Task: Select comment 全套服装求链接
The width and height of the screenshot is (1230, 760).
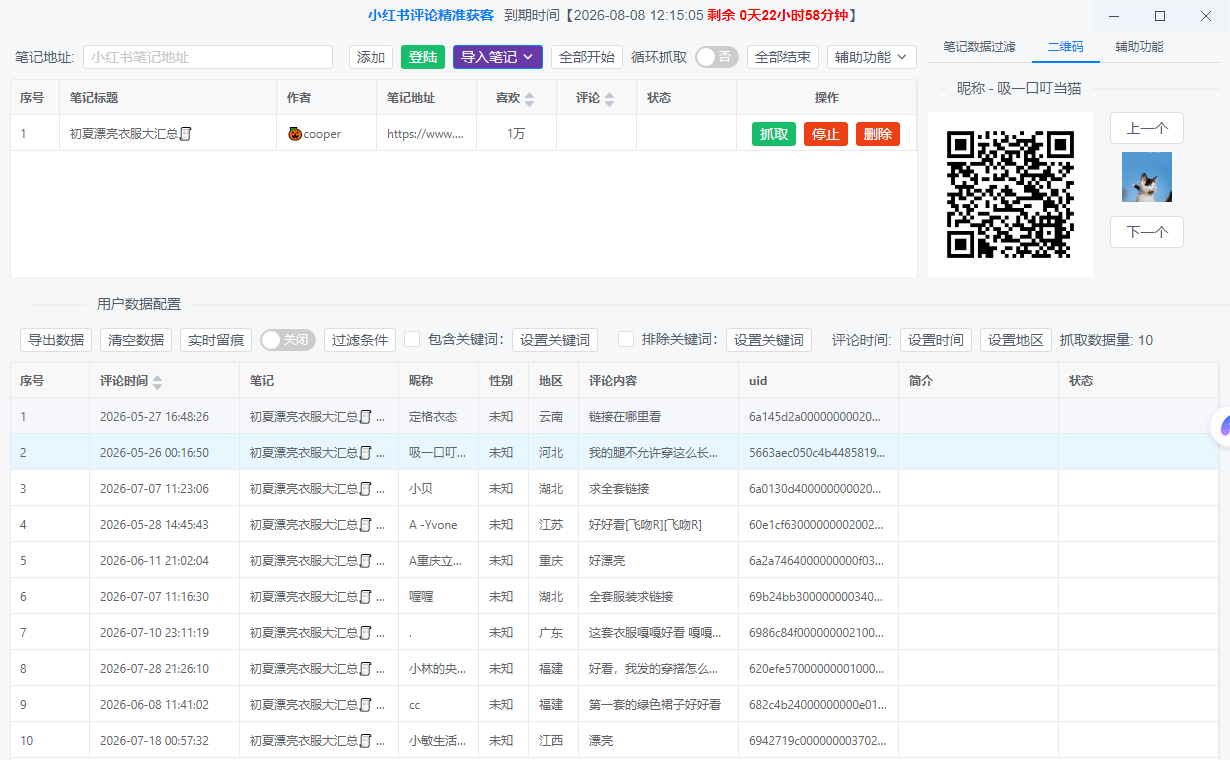Action: [615, 597]
